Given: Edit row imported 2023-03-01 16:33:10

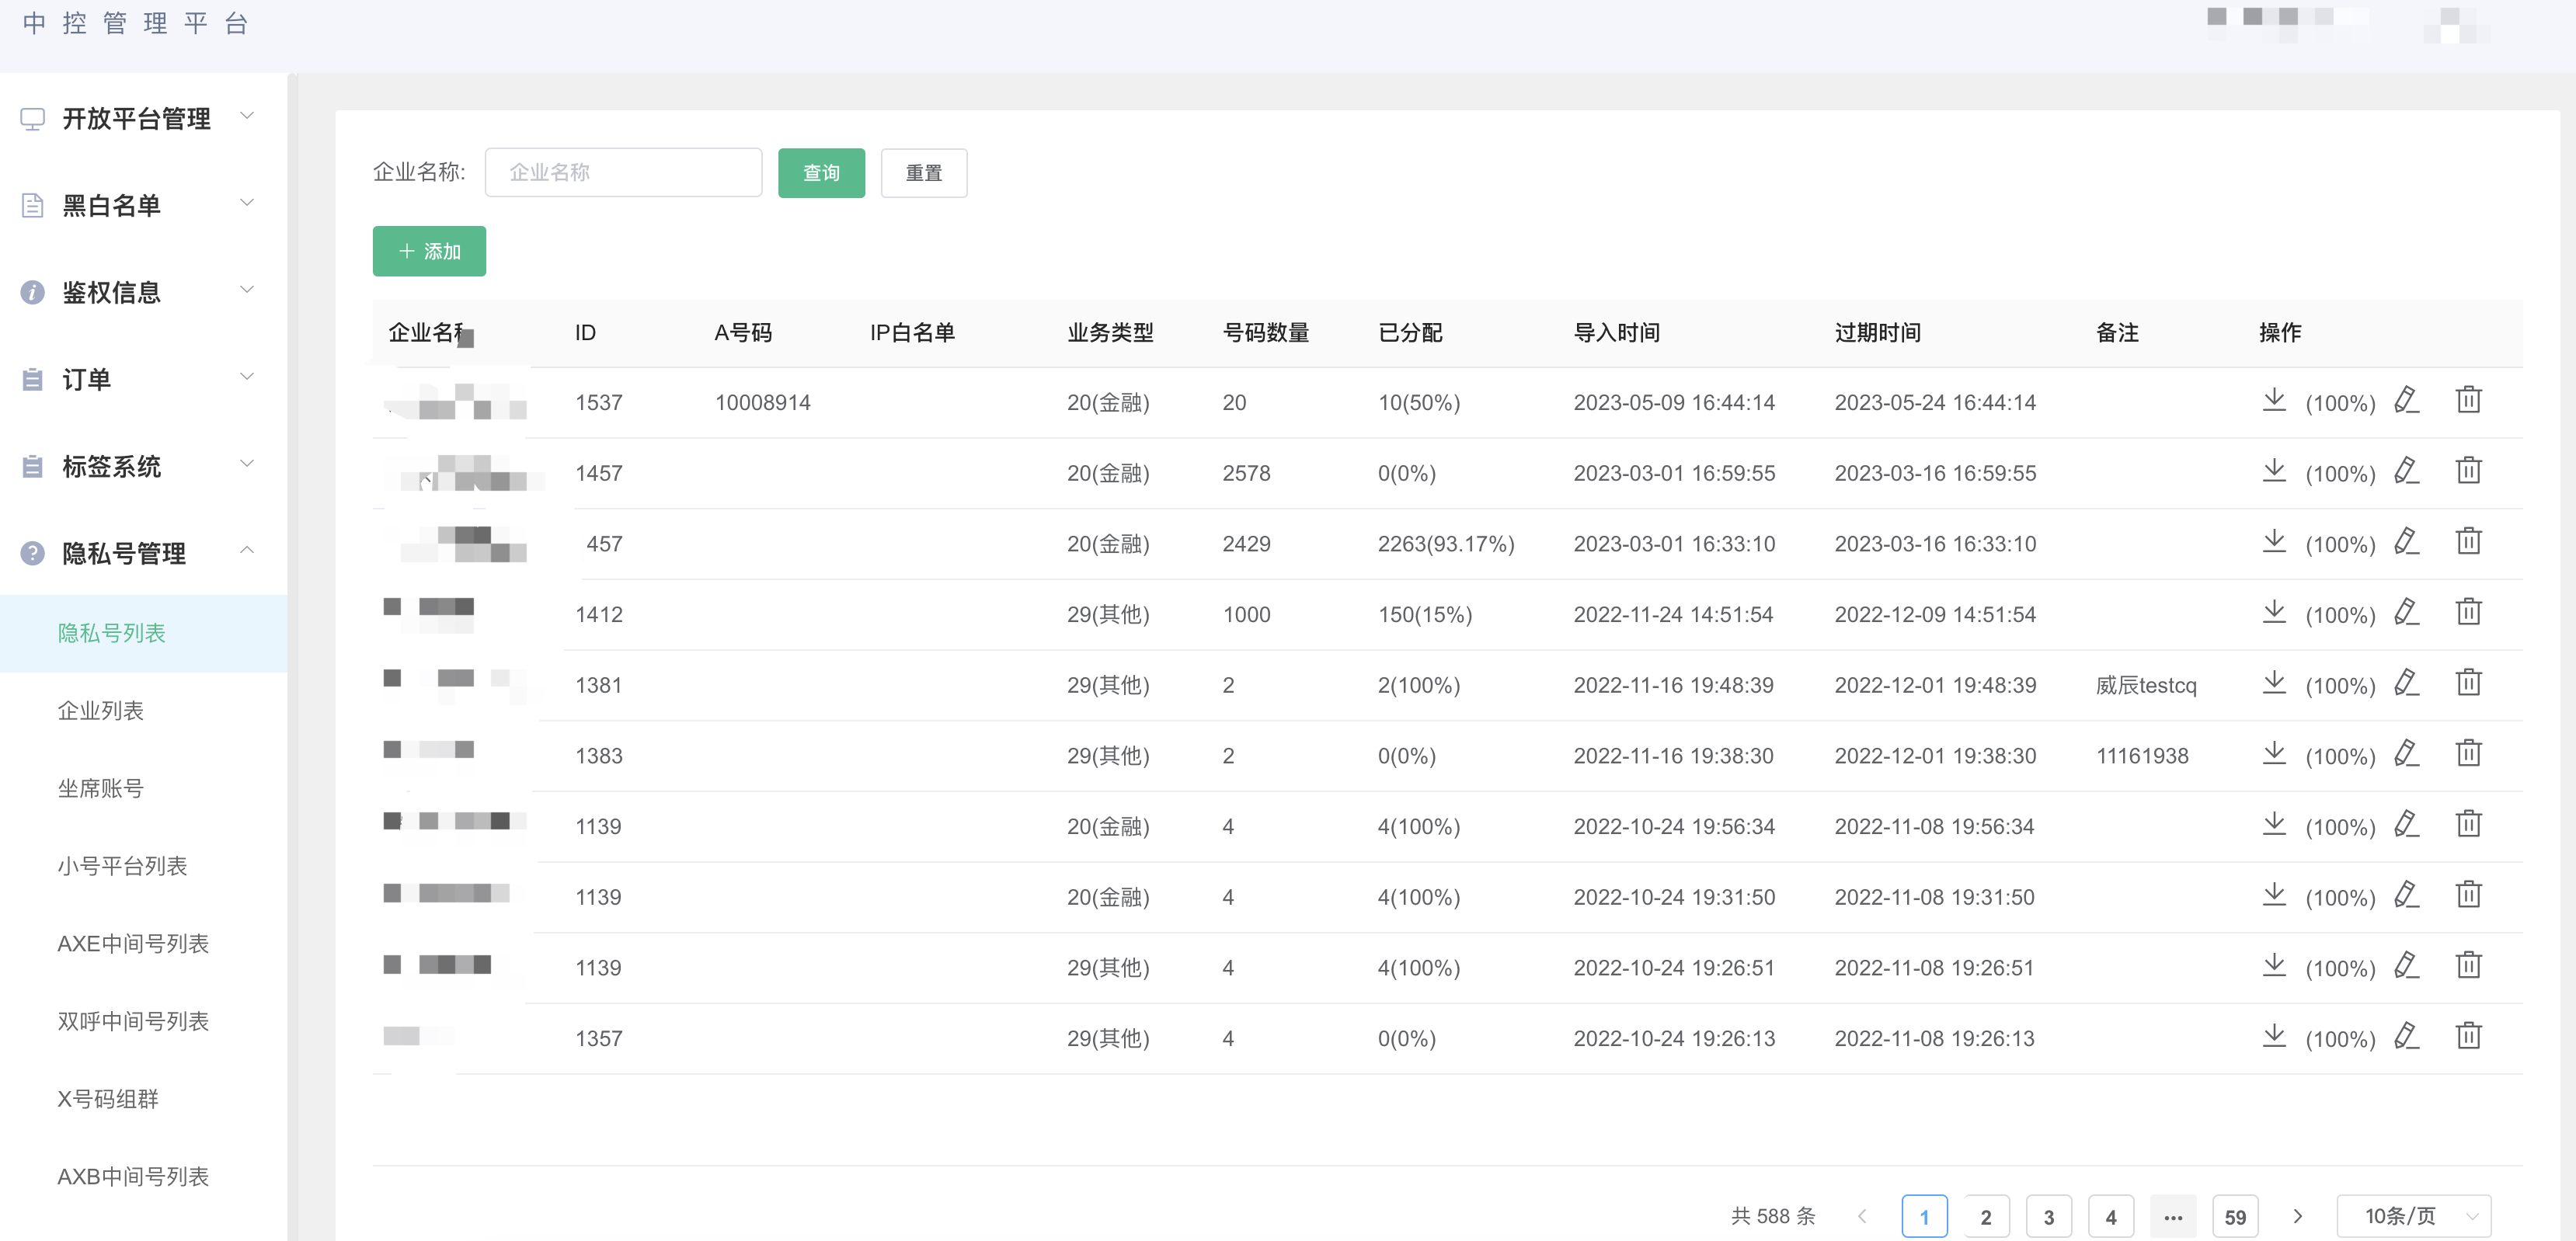Looking at the screenshot, I should [x=2407, y=542].
